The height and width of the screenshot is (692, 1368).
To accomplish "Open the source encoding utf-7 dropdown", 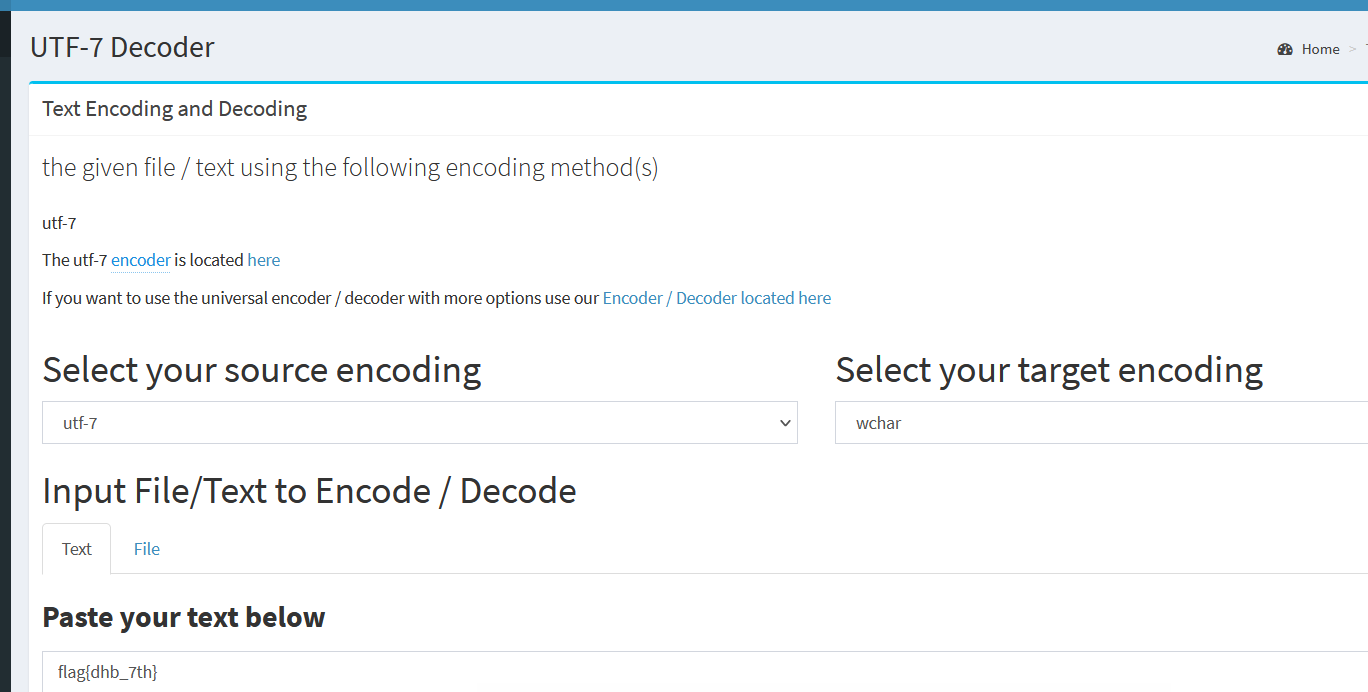I will click(419, 423).
